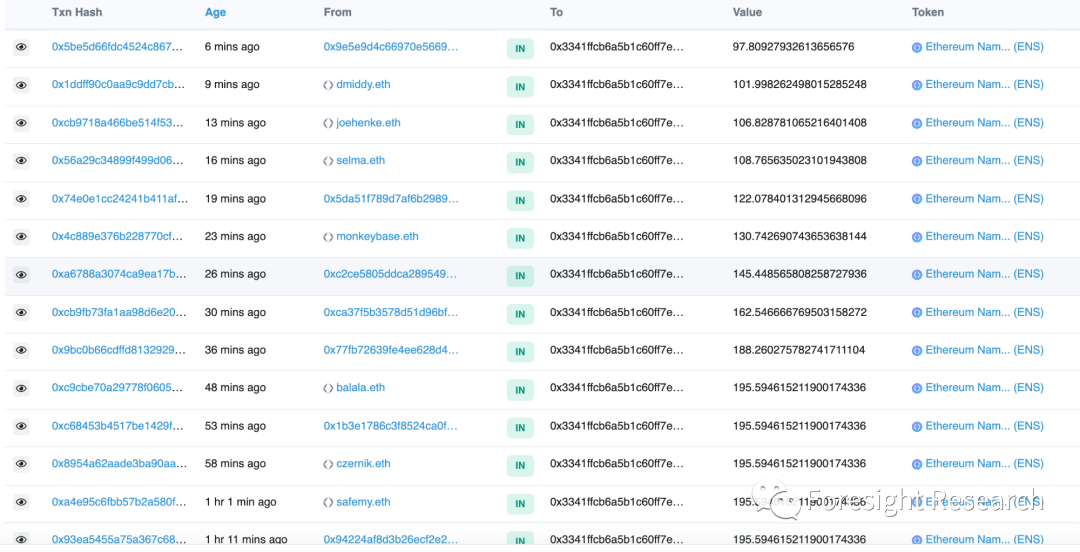The width and height of the screenshot is (1080, 552).
Task: Click contract icon beside dmiddy.eth
Action: point(329,85)
